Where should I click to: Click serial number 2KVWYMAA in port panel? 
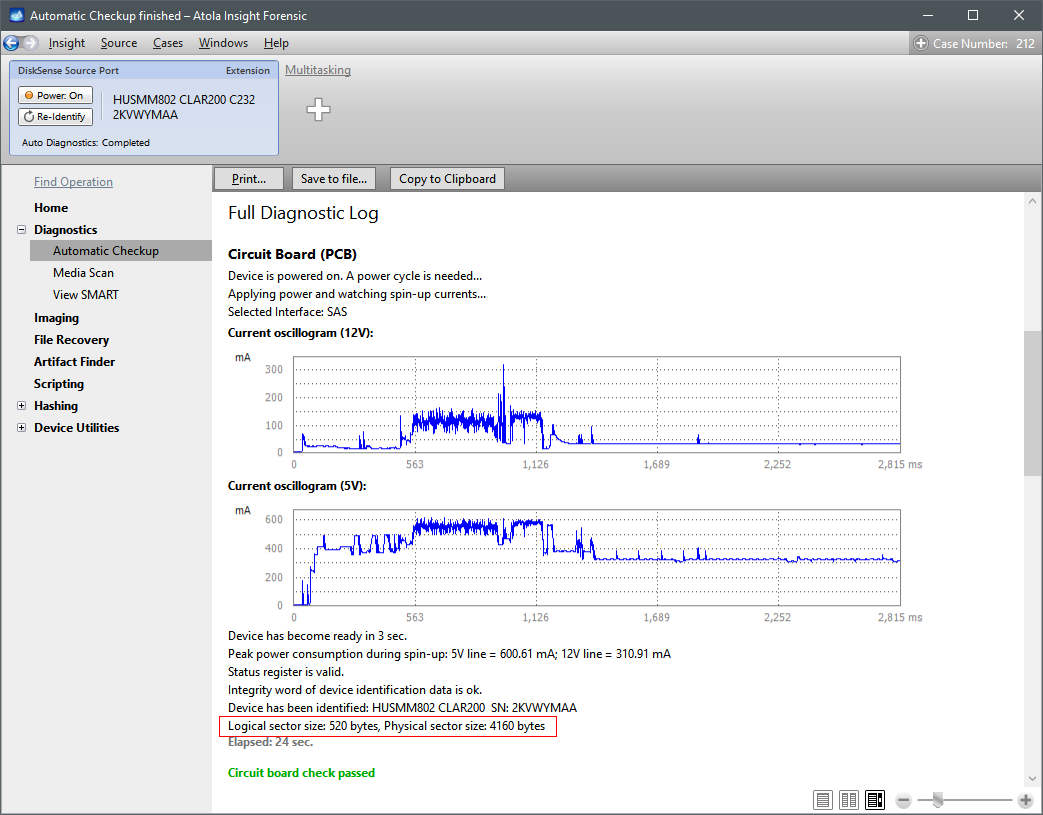pos(145,114)
